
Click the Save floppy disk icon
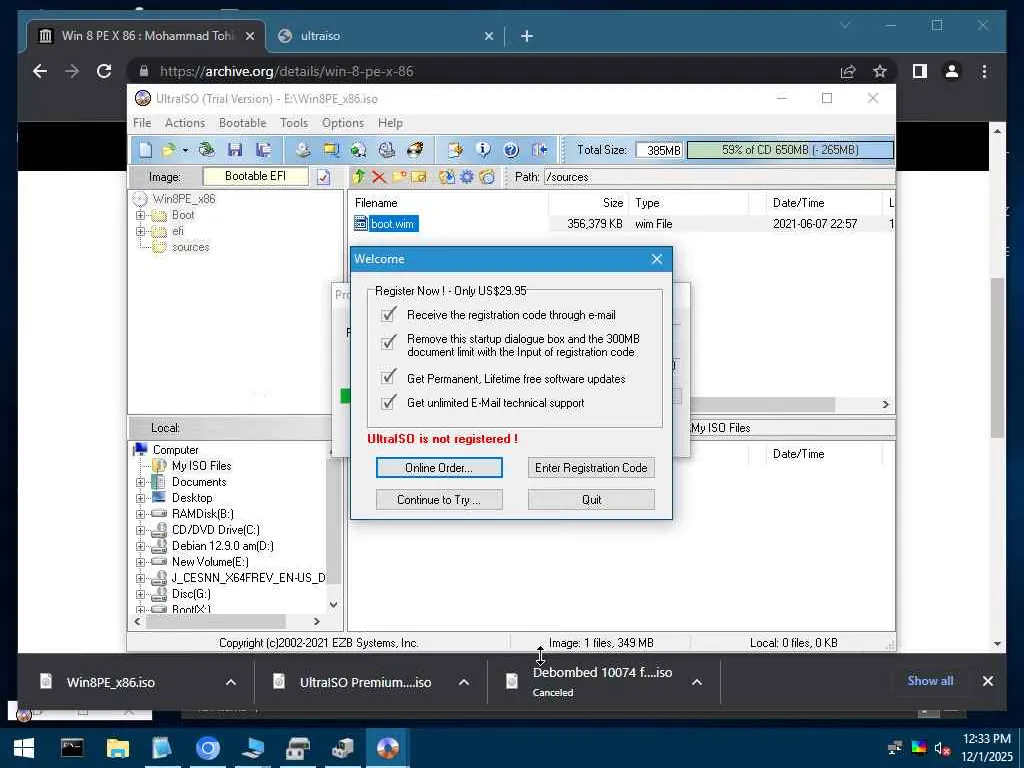[x=235, y=150]
